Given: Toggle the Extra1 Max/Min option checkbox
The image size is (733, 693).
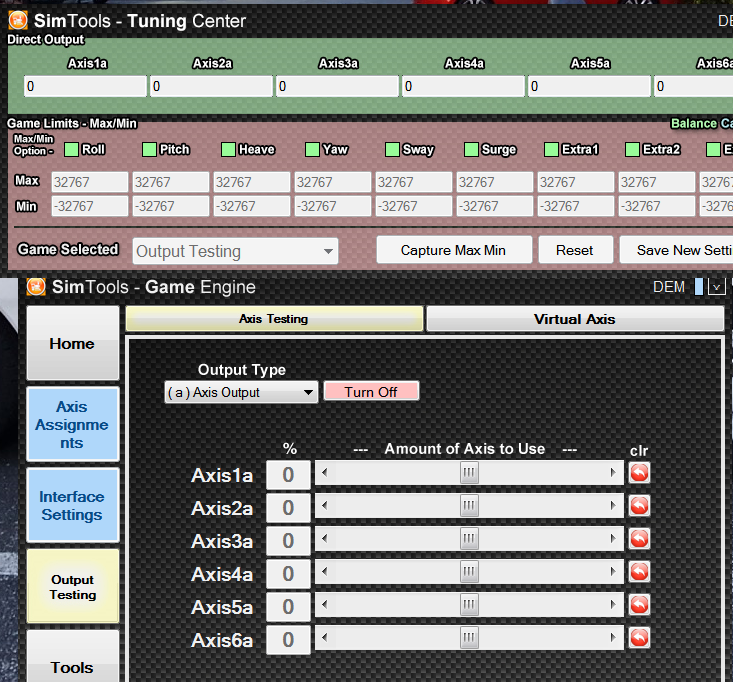Looking at the screenshot, I should click(x=551, y=150).
